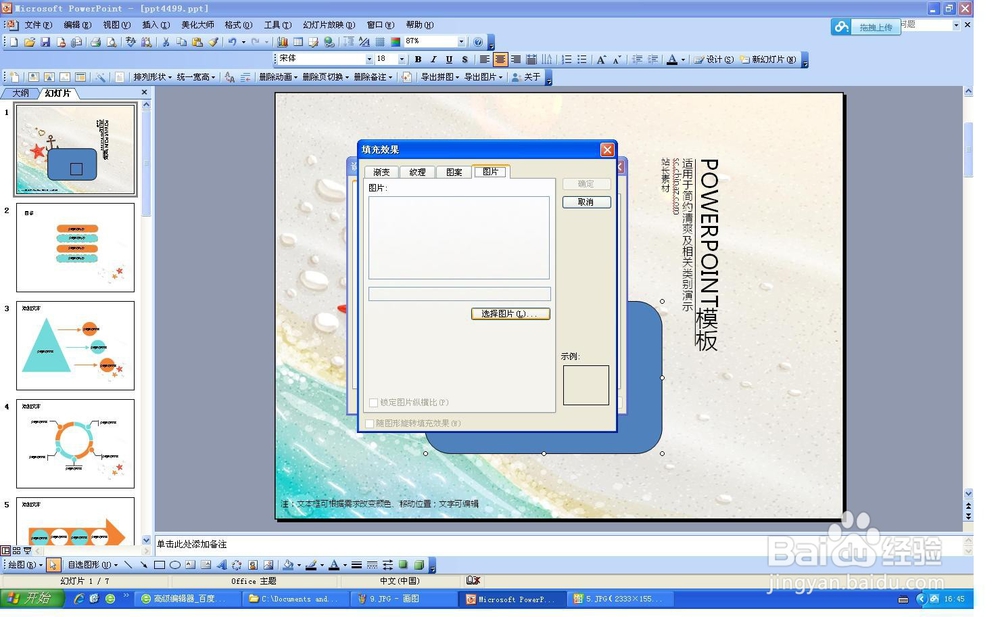
Task: Click the Format Painter brush icon
Action: [213, 42]
